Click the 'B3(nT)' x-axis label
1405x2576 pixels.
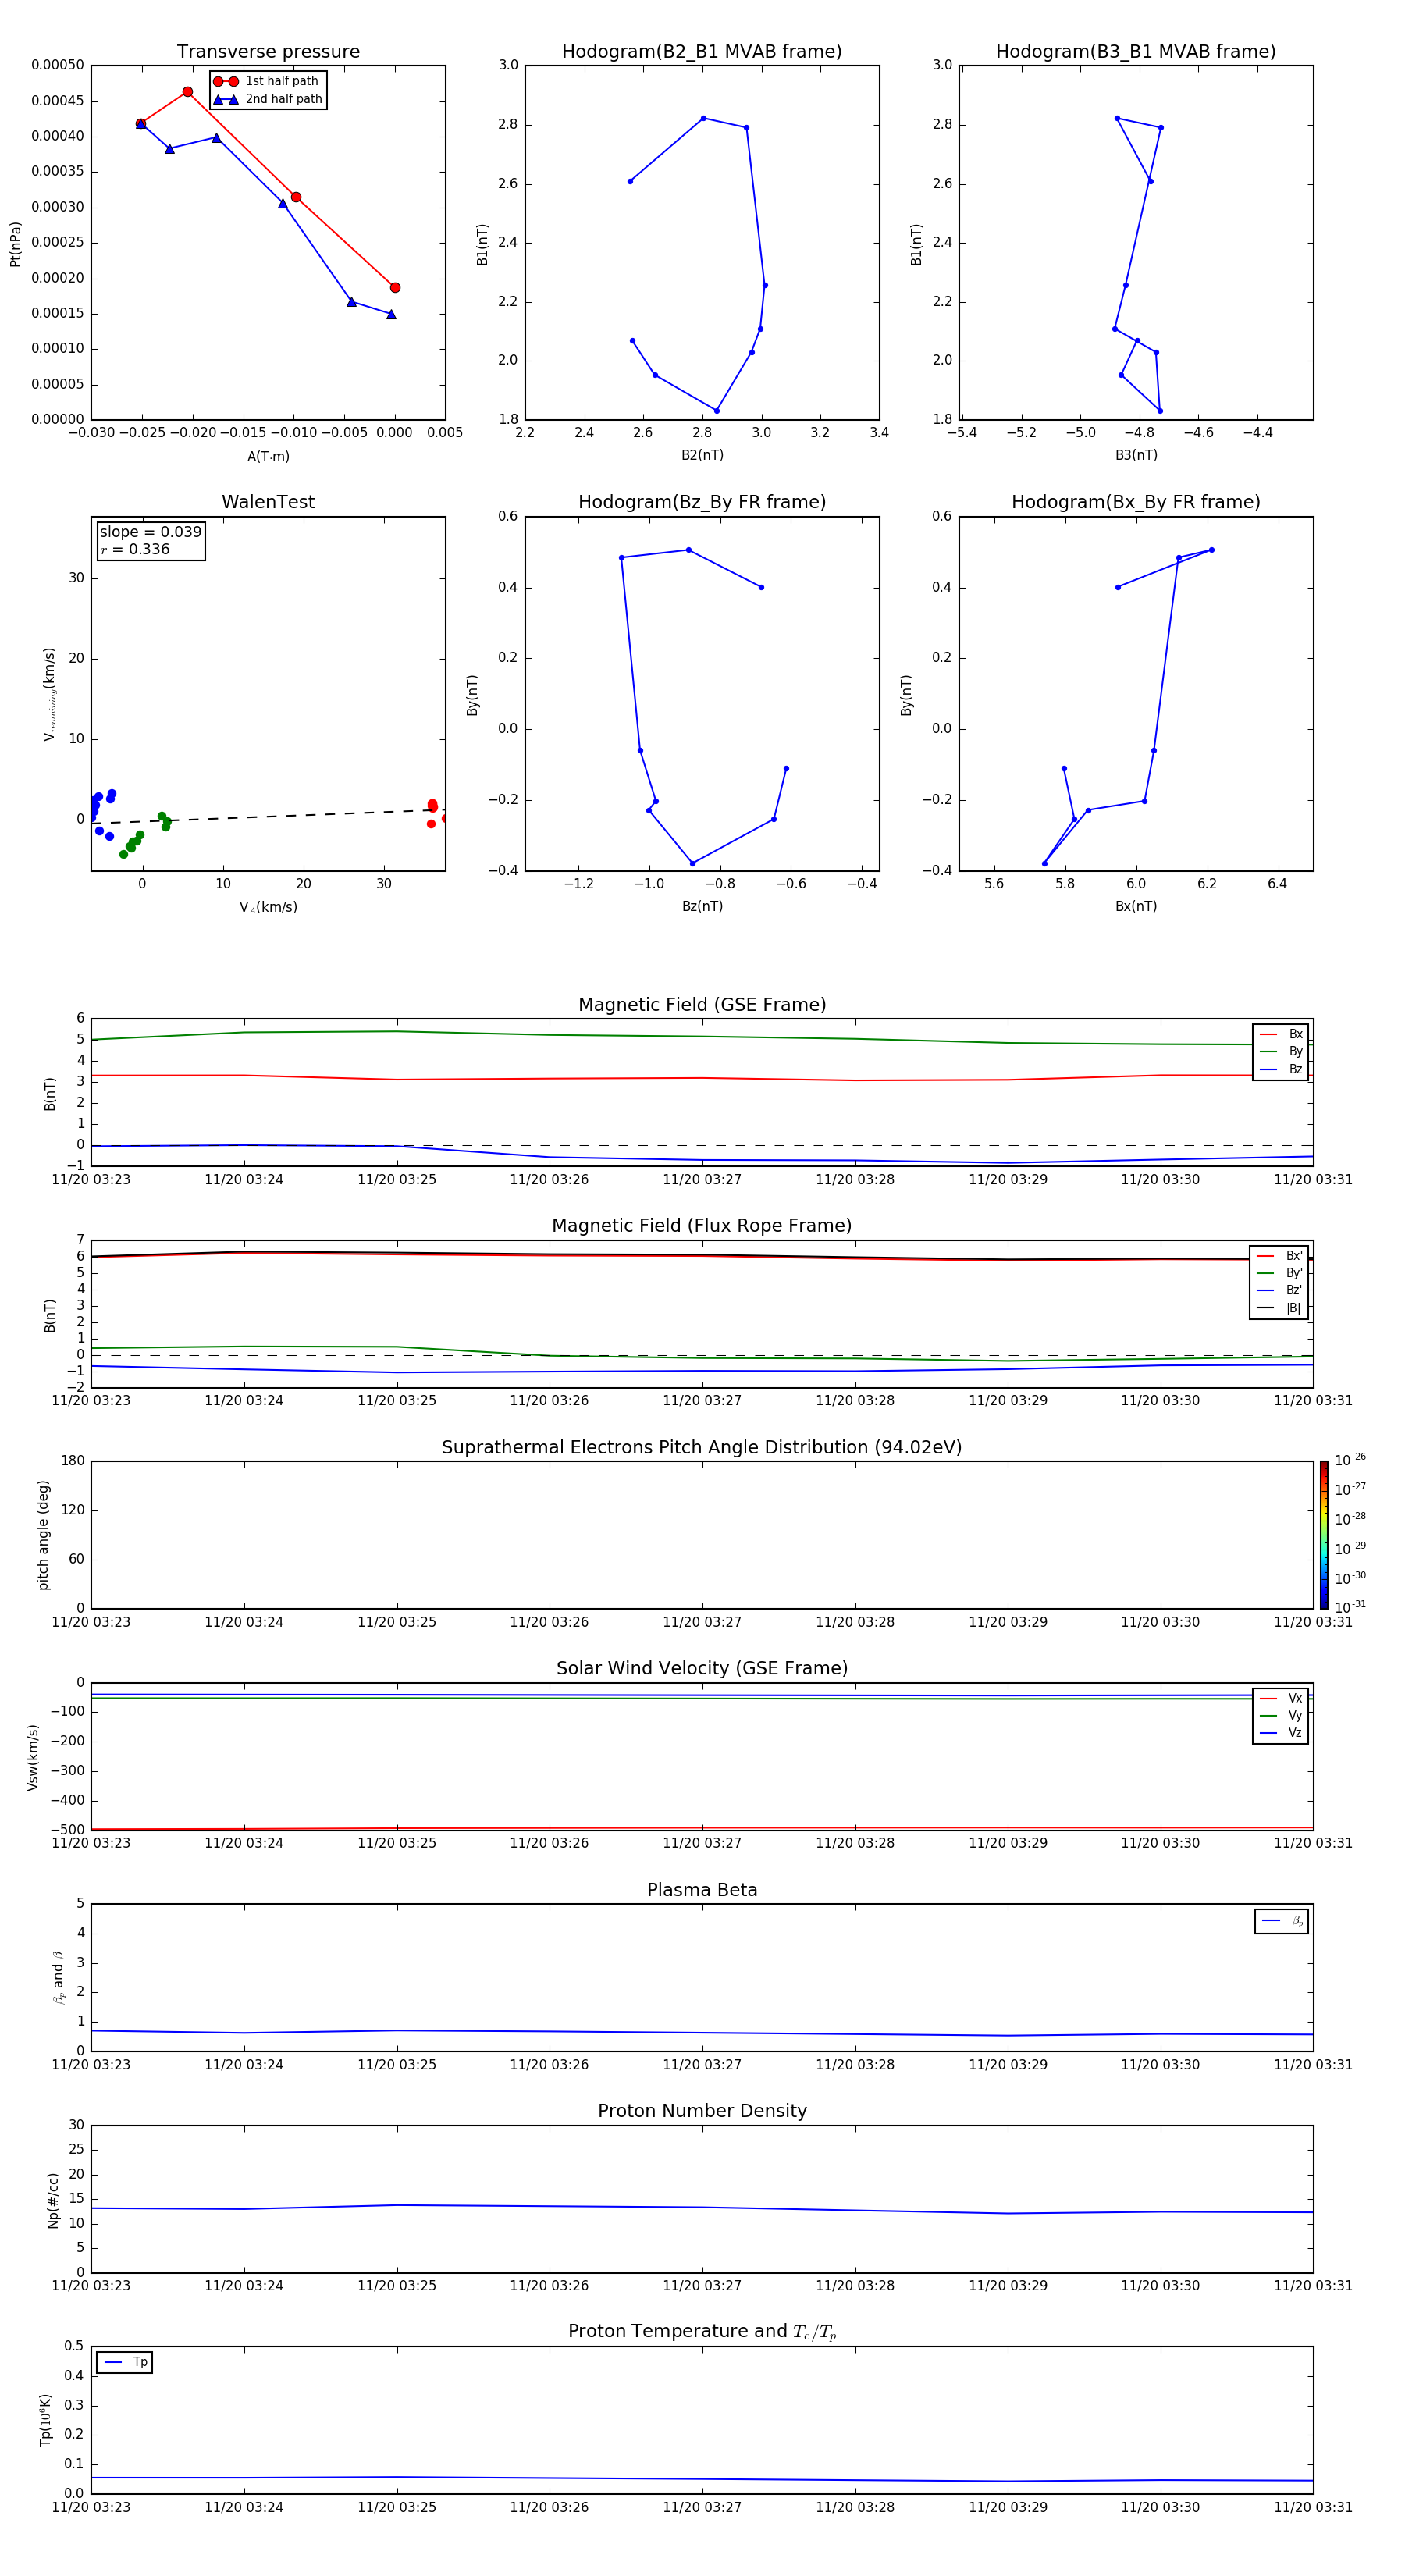pos(1136,455)
